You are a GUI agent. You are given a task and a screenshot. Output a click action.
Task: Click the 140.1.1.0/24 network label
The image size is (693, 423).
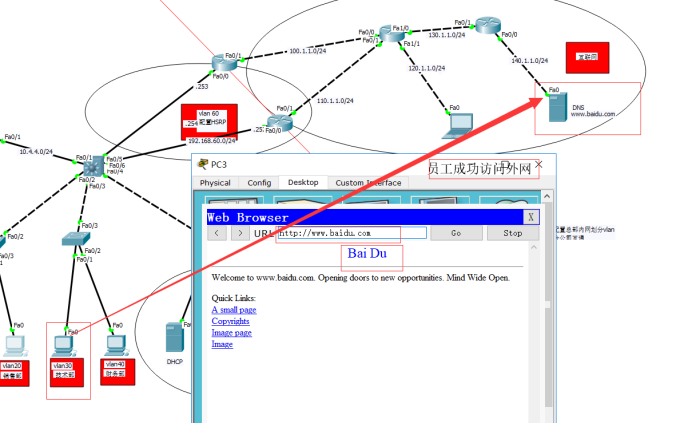(x=529, y=61)
